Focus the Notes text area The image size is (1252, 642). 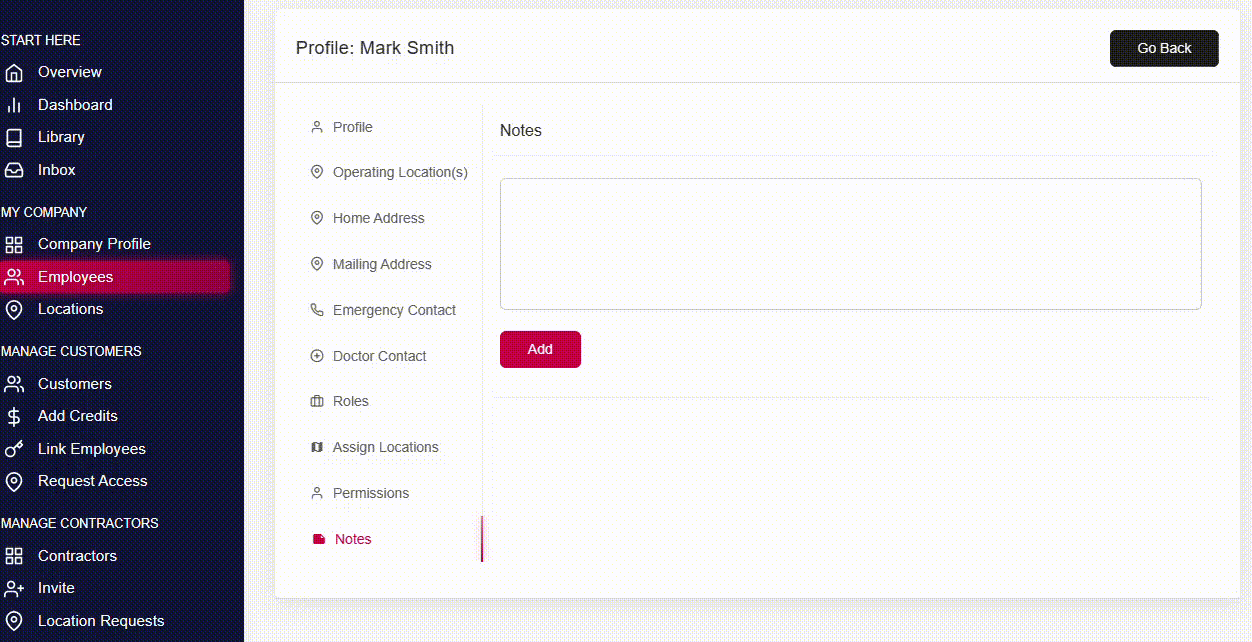pyautogui.click(x=850, y=244)
